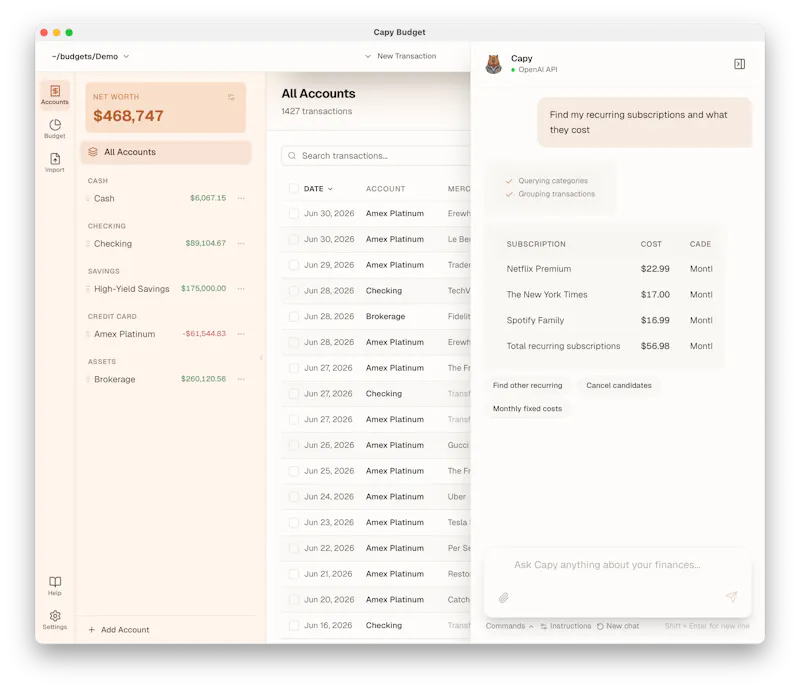Image resolution: width=800 pixels, height=690 pixels.
Task: Click the Jun 22, 2026 date cell
Action: [329, 548]
